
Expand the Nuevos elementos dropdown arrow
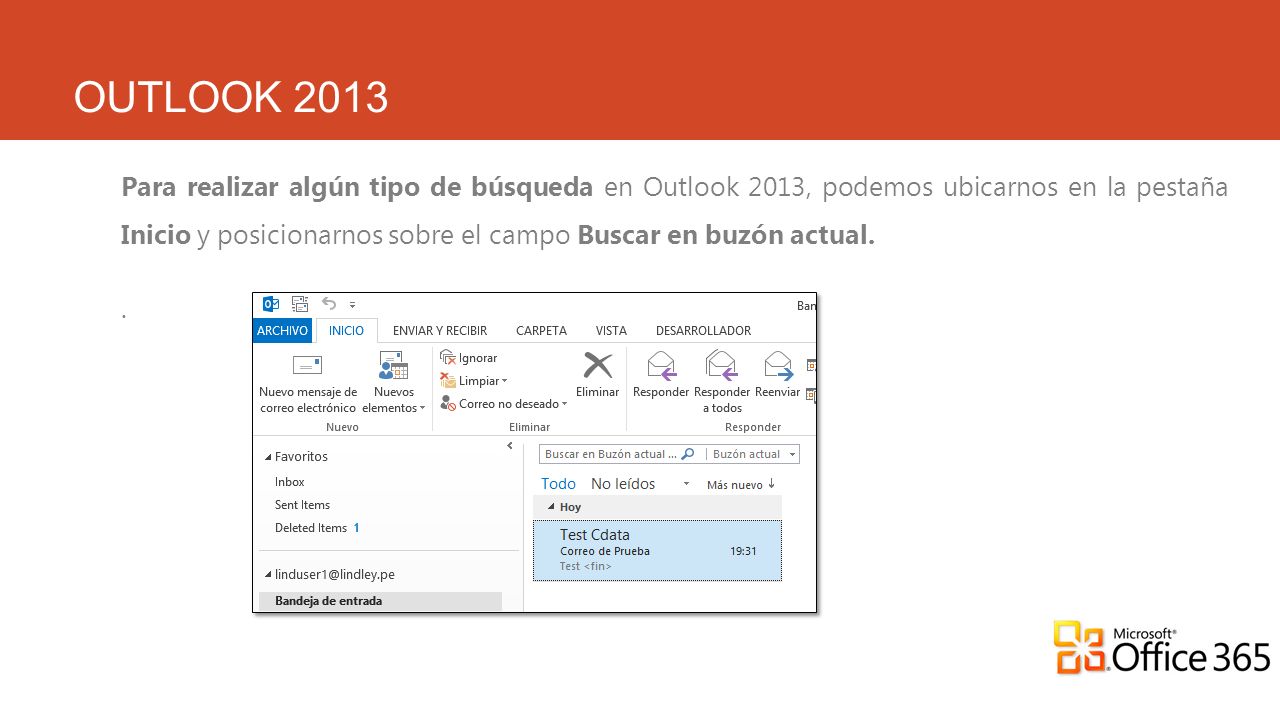422,408
